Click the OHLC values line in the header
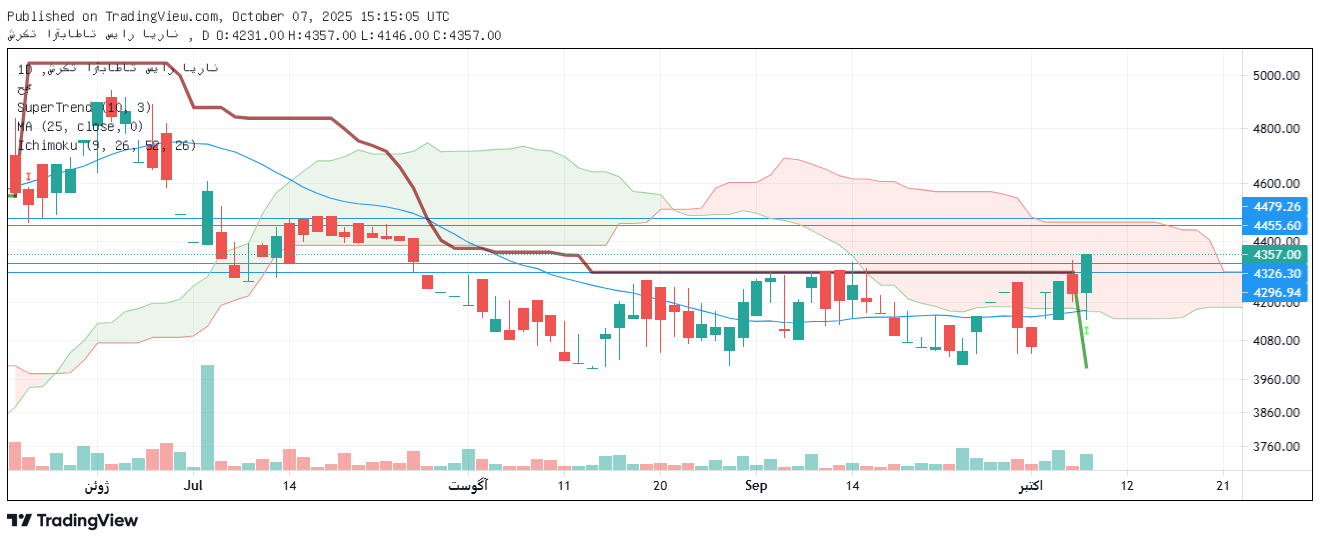Viewport: 1320px width, 541px height. pos(350,36)
